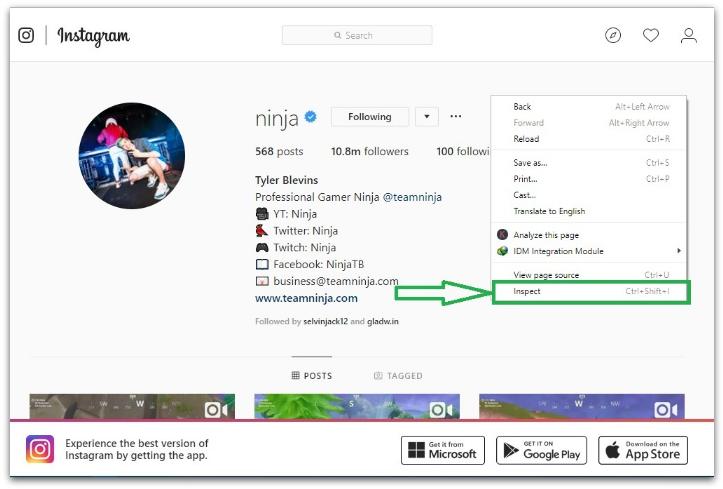
Task: Choose Analyze this page menu entry
Action: coord(589,235)
